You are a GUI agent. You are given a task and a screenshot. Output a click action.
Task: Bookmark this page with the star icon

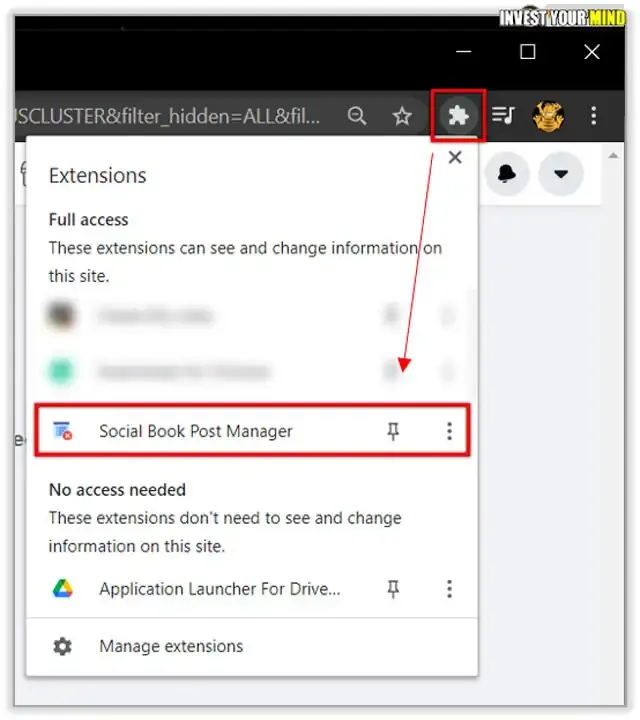click(x=402, y=116)
